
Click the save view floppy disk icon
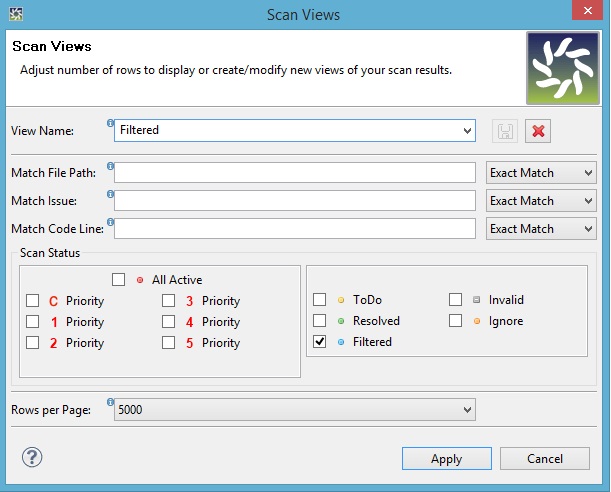507,131
